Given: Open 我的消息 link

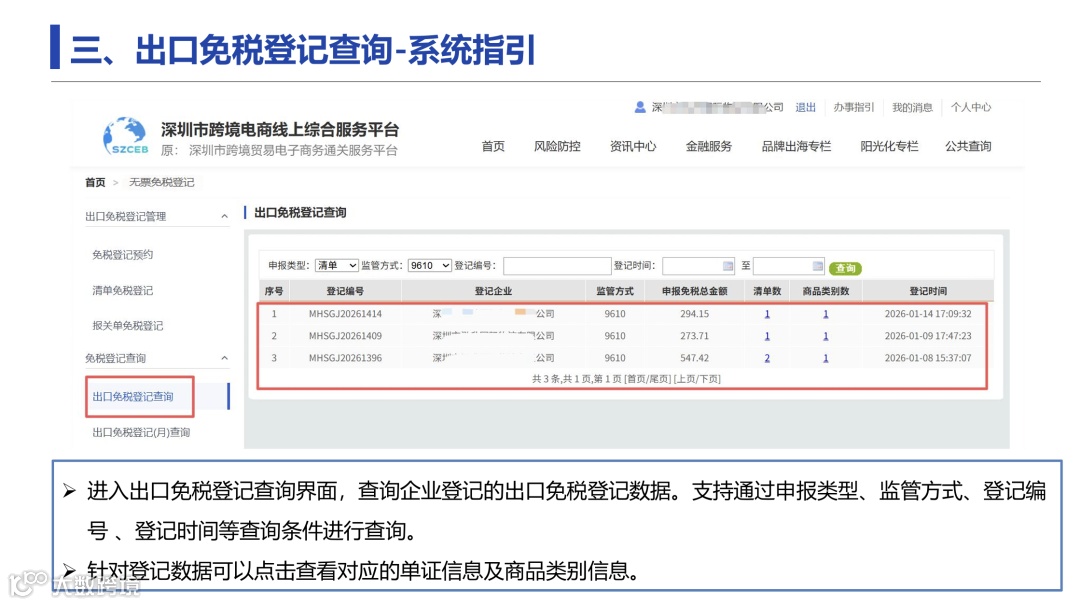Looking at the screenshot, I should (x=912, y=107).
